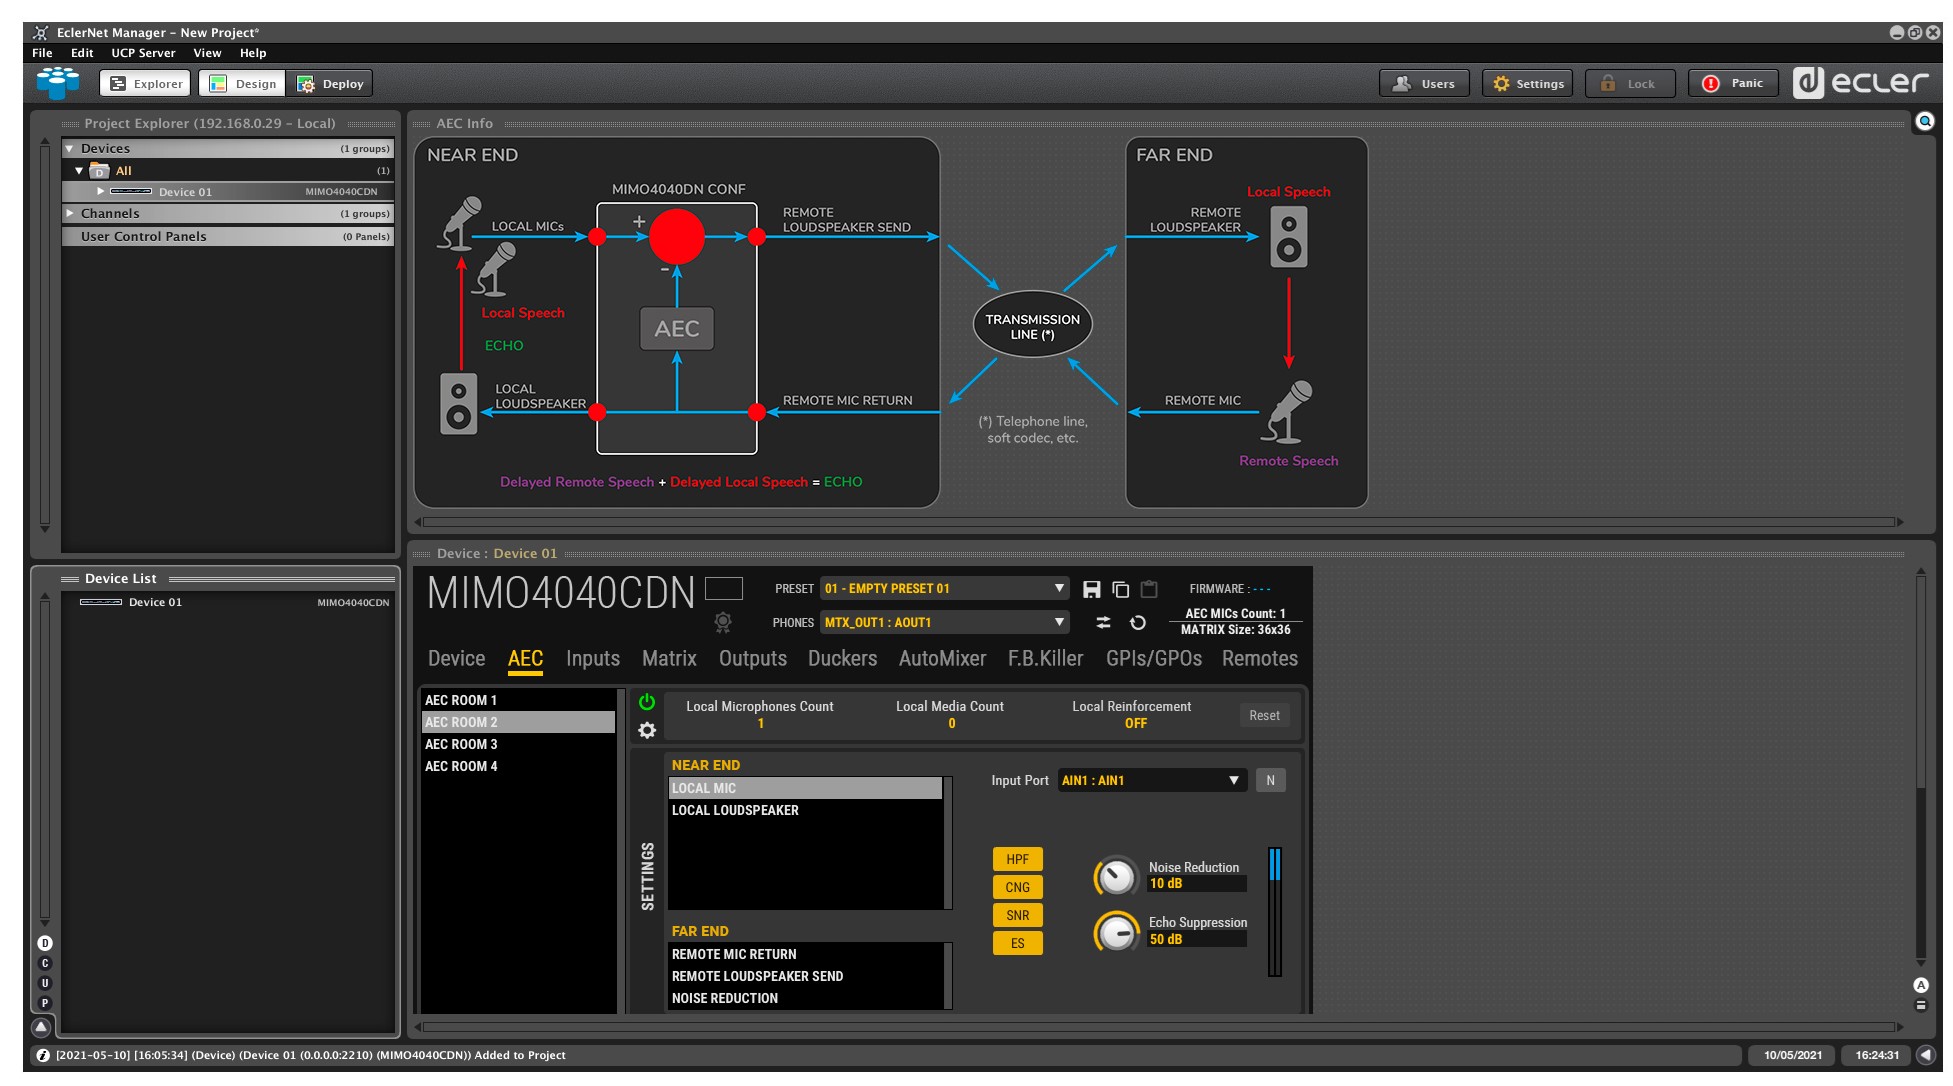Click the circular reload icon beside PHONES
This screenshot has width=1953, height=1086.
(x=1137, y=622)
